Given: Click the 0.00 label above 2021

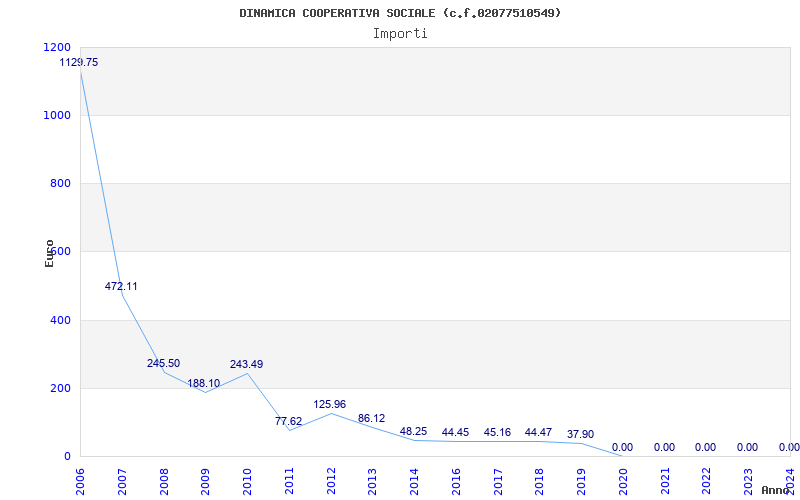Looking at the screenshot, I should (664, 447).
